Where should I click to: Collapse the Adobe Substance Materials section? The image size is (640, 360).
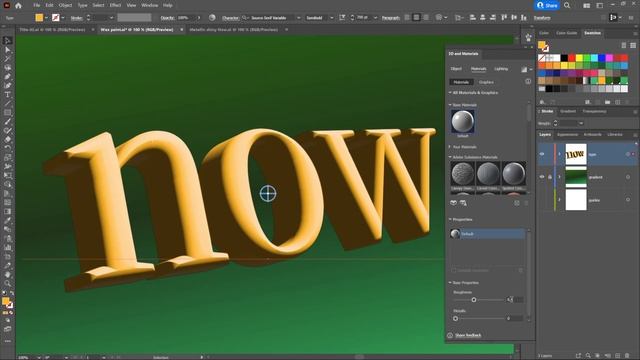click(x=450, y=157)
